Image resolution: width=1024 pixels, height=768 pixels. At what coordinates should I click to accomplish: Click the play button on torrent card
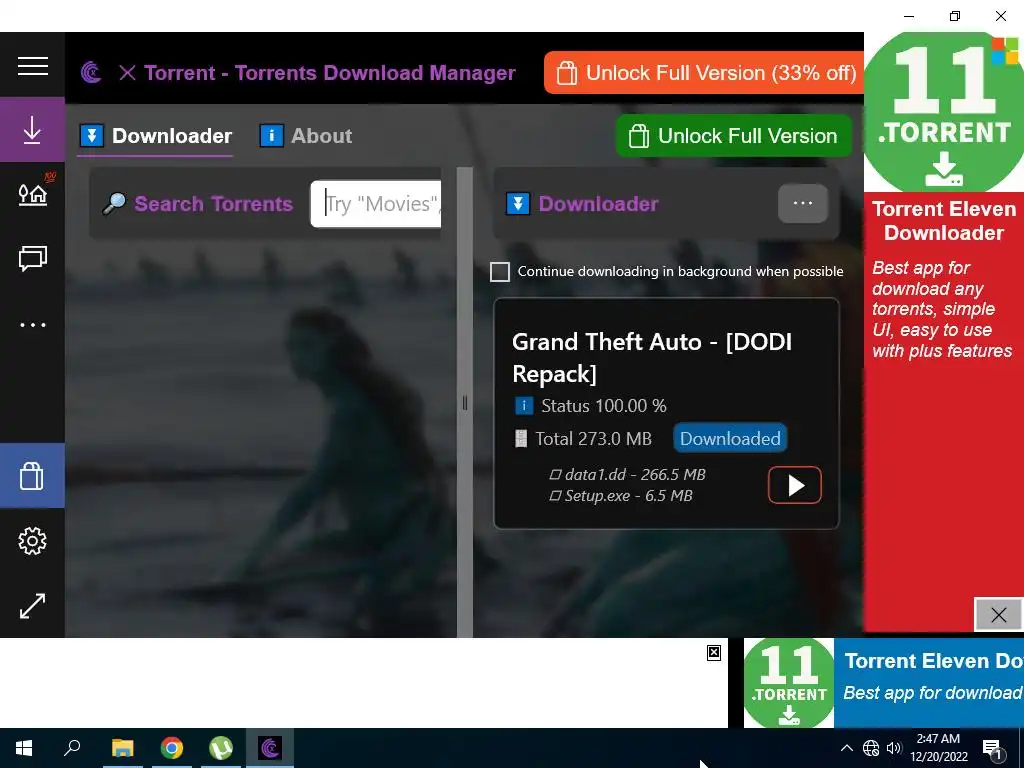click(794, 485)
